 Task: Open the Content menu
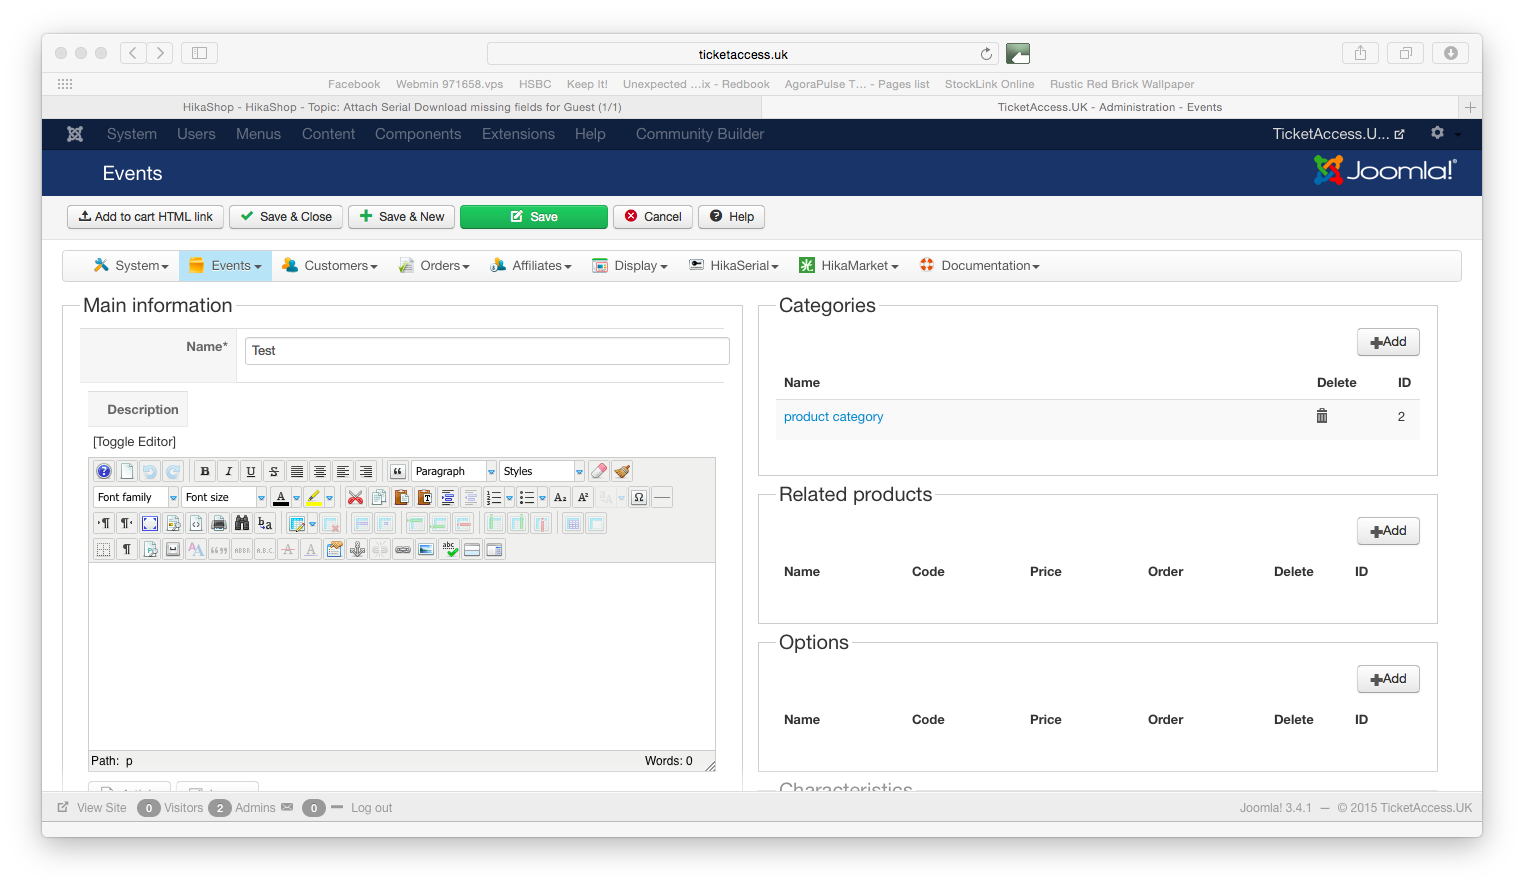tap(328, 134)
